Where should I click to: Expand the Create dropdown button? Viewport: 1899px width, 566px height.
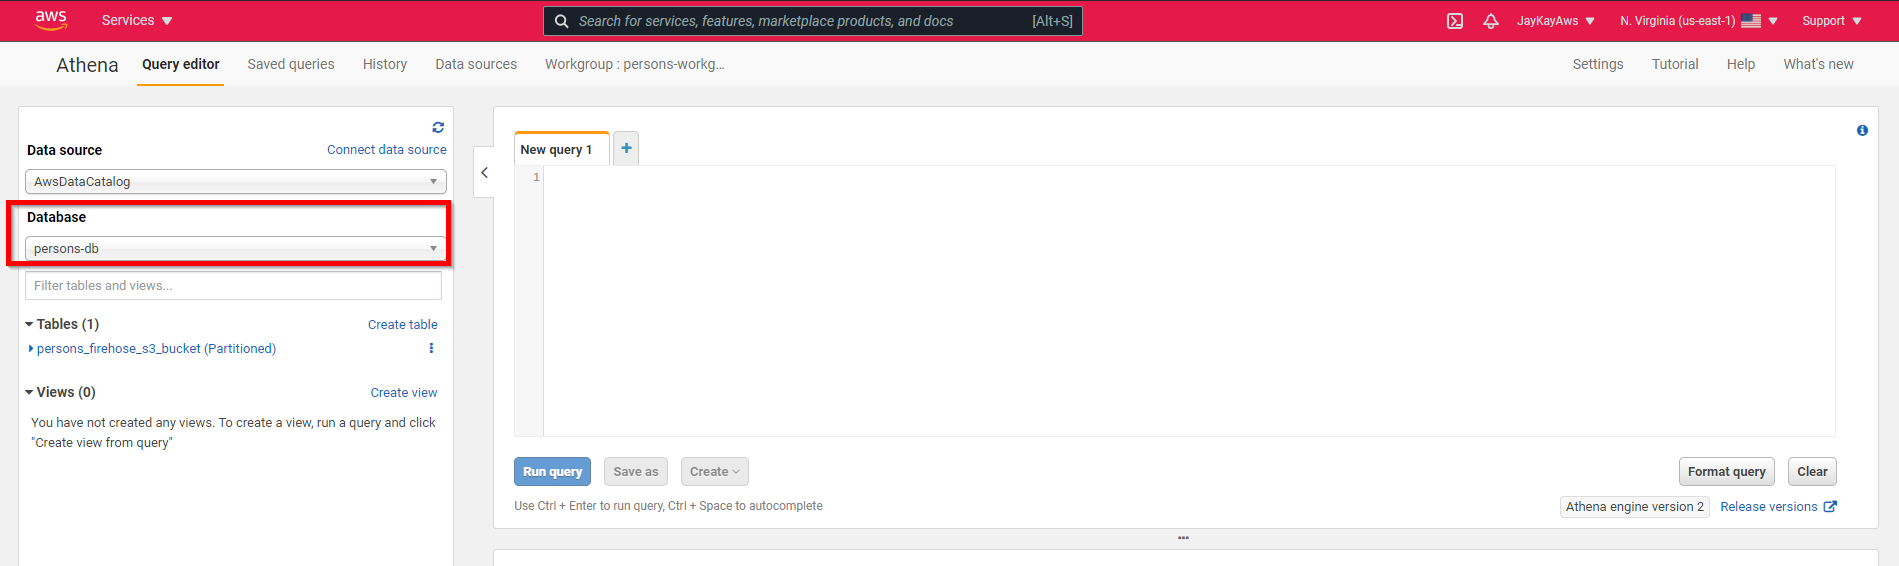(x=714, y=471)
